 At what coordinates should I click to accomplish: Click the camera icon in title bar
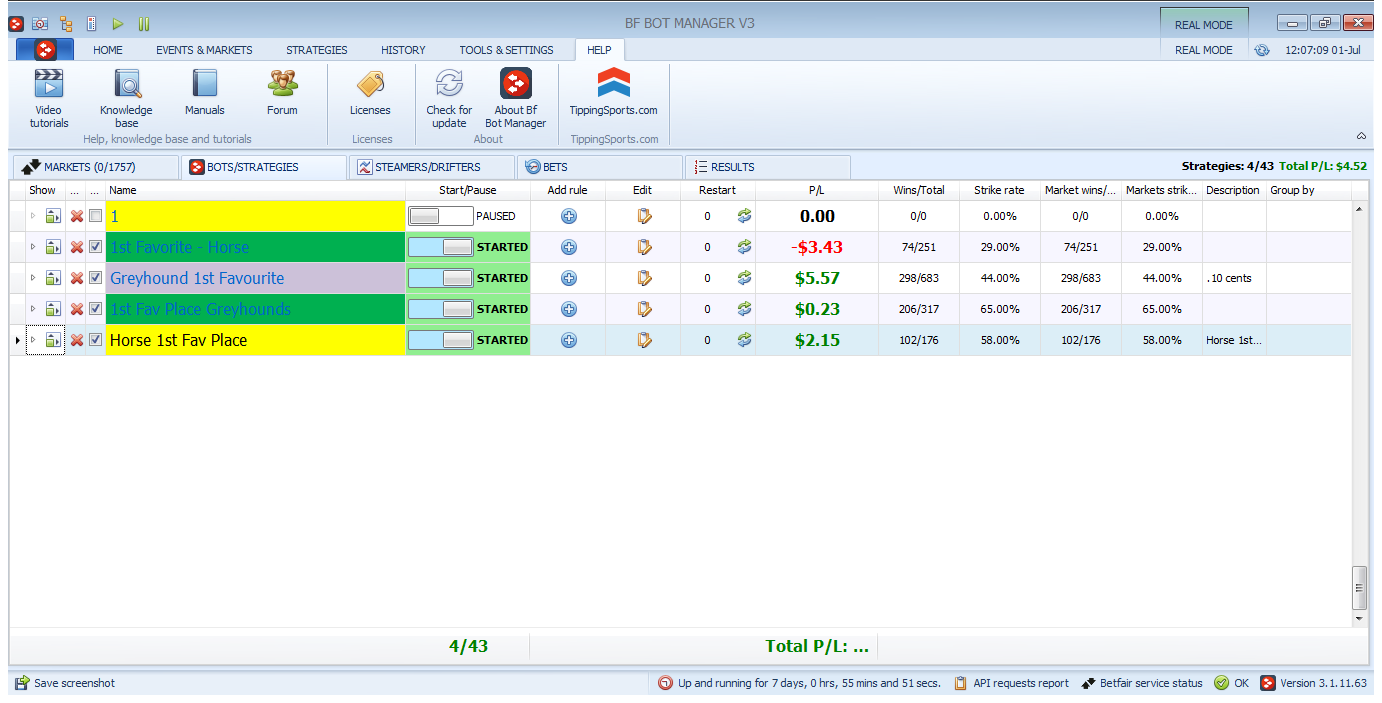40,23
